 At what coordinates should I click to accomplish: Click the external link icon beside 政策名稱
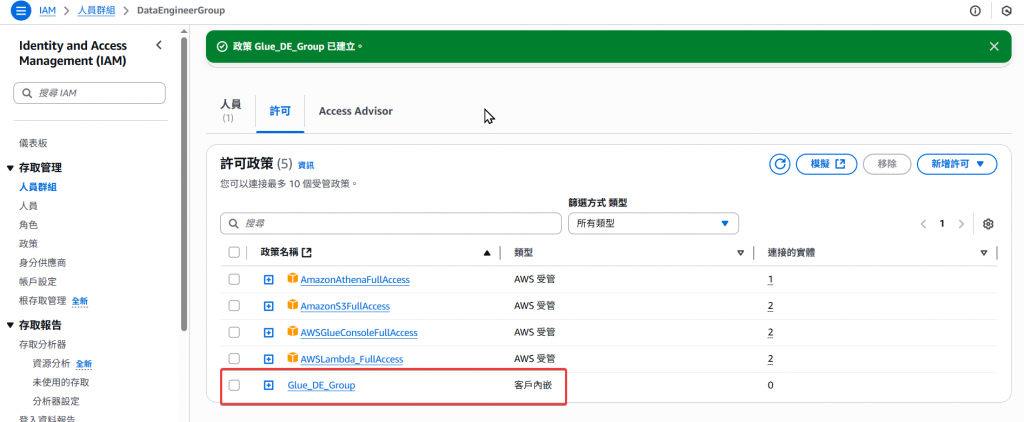coord(307,252)
